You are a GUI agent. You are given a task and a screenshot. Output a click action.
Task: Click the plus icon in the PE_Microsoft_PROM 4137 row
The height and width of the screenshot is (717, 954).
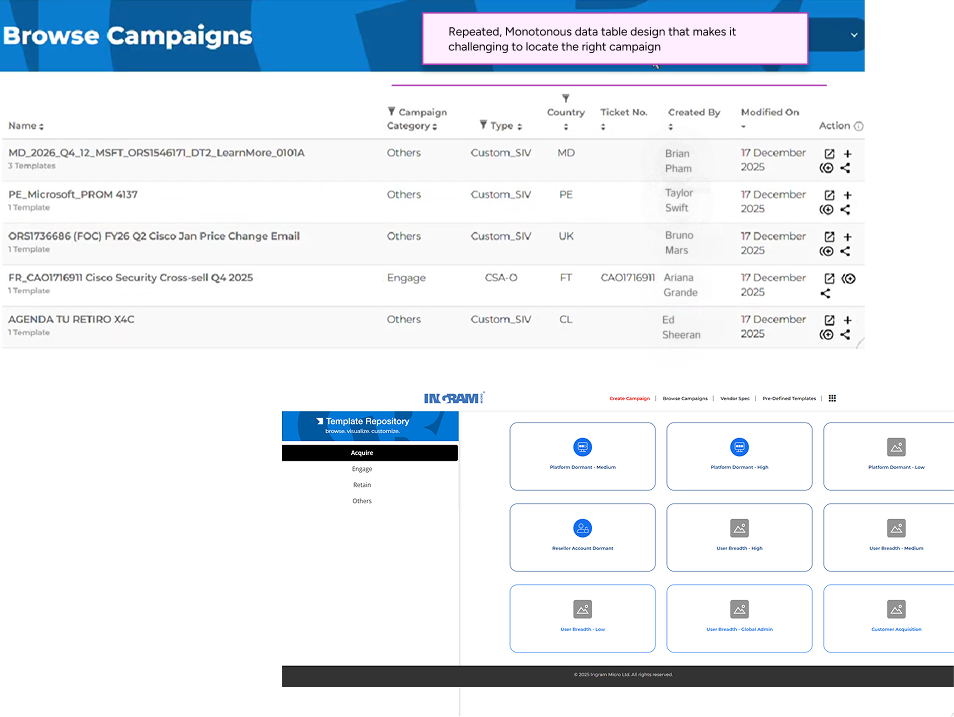848,195
